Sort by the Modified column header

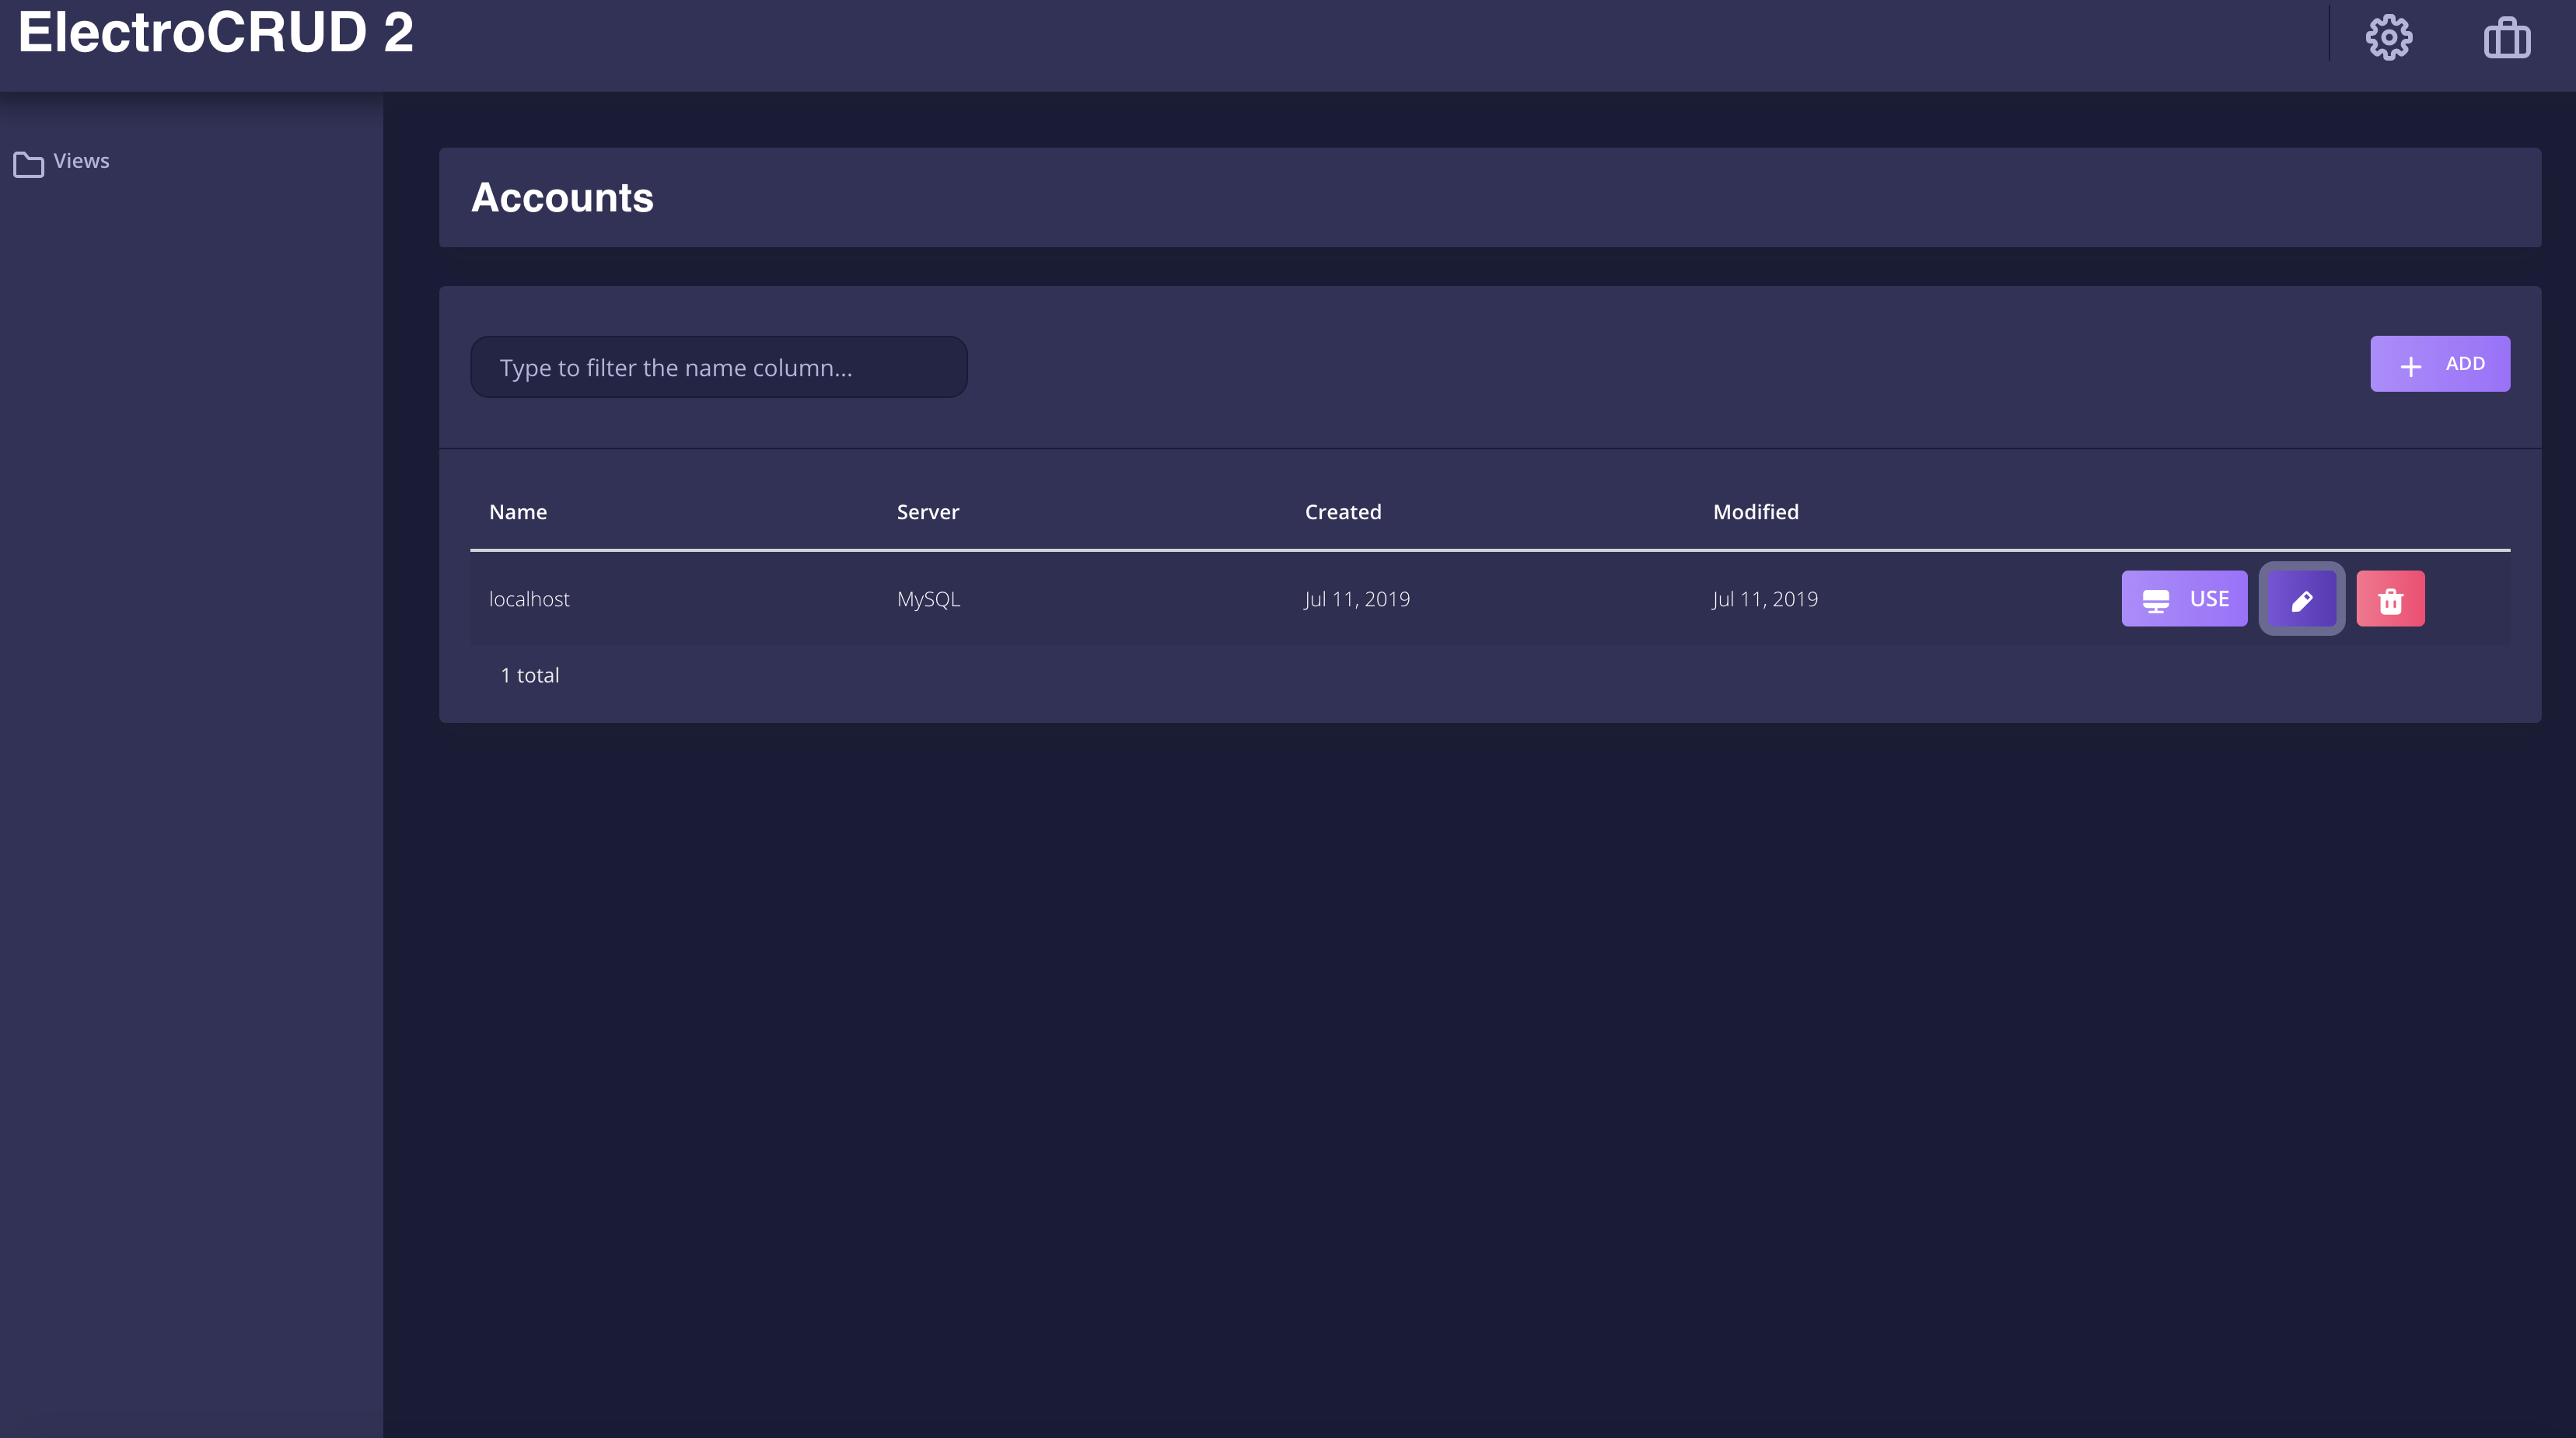(1755, 512)
